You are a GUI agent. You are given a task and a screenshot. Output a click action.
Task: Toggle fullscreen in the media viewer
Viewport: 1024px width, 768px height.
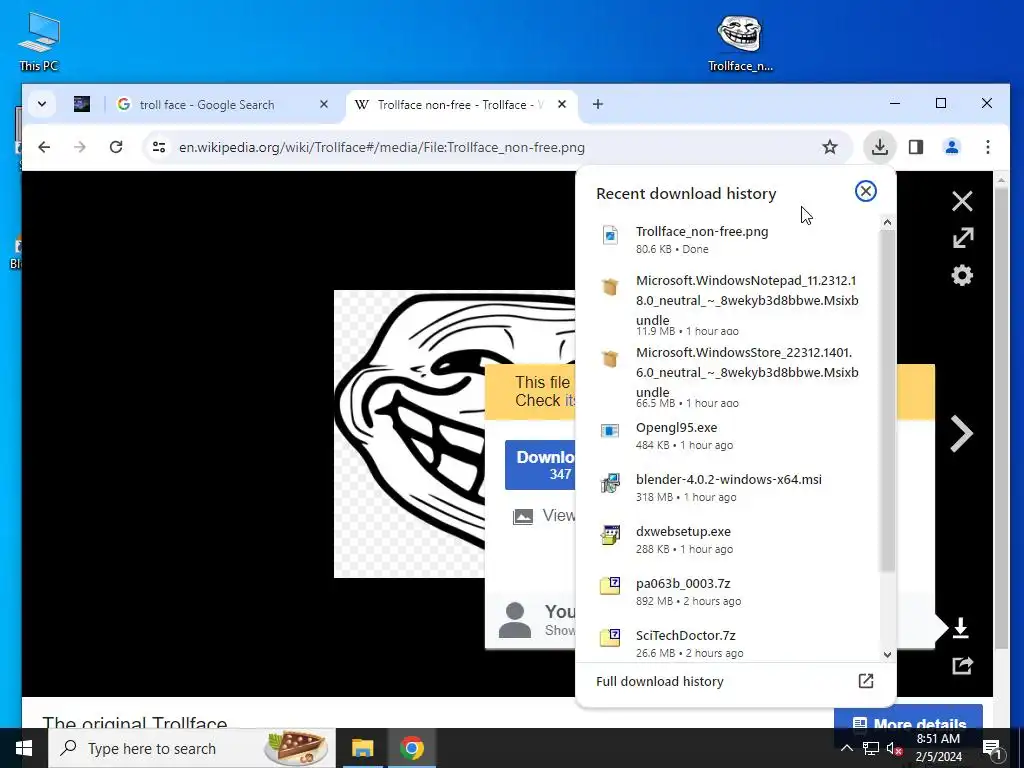(x=963, y=237)
